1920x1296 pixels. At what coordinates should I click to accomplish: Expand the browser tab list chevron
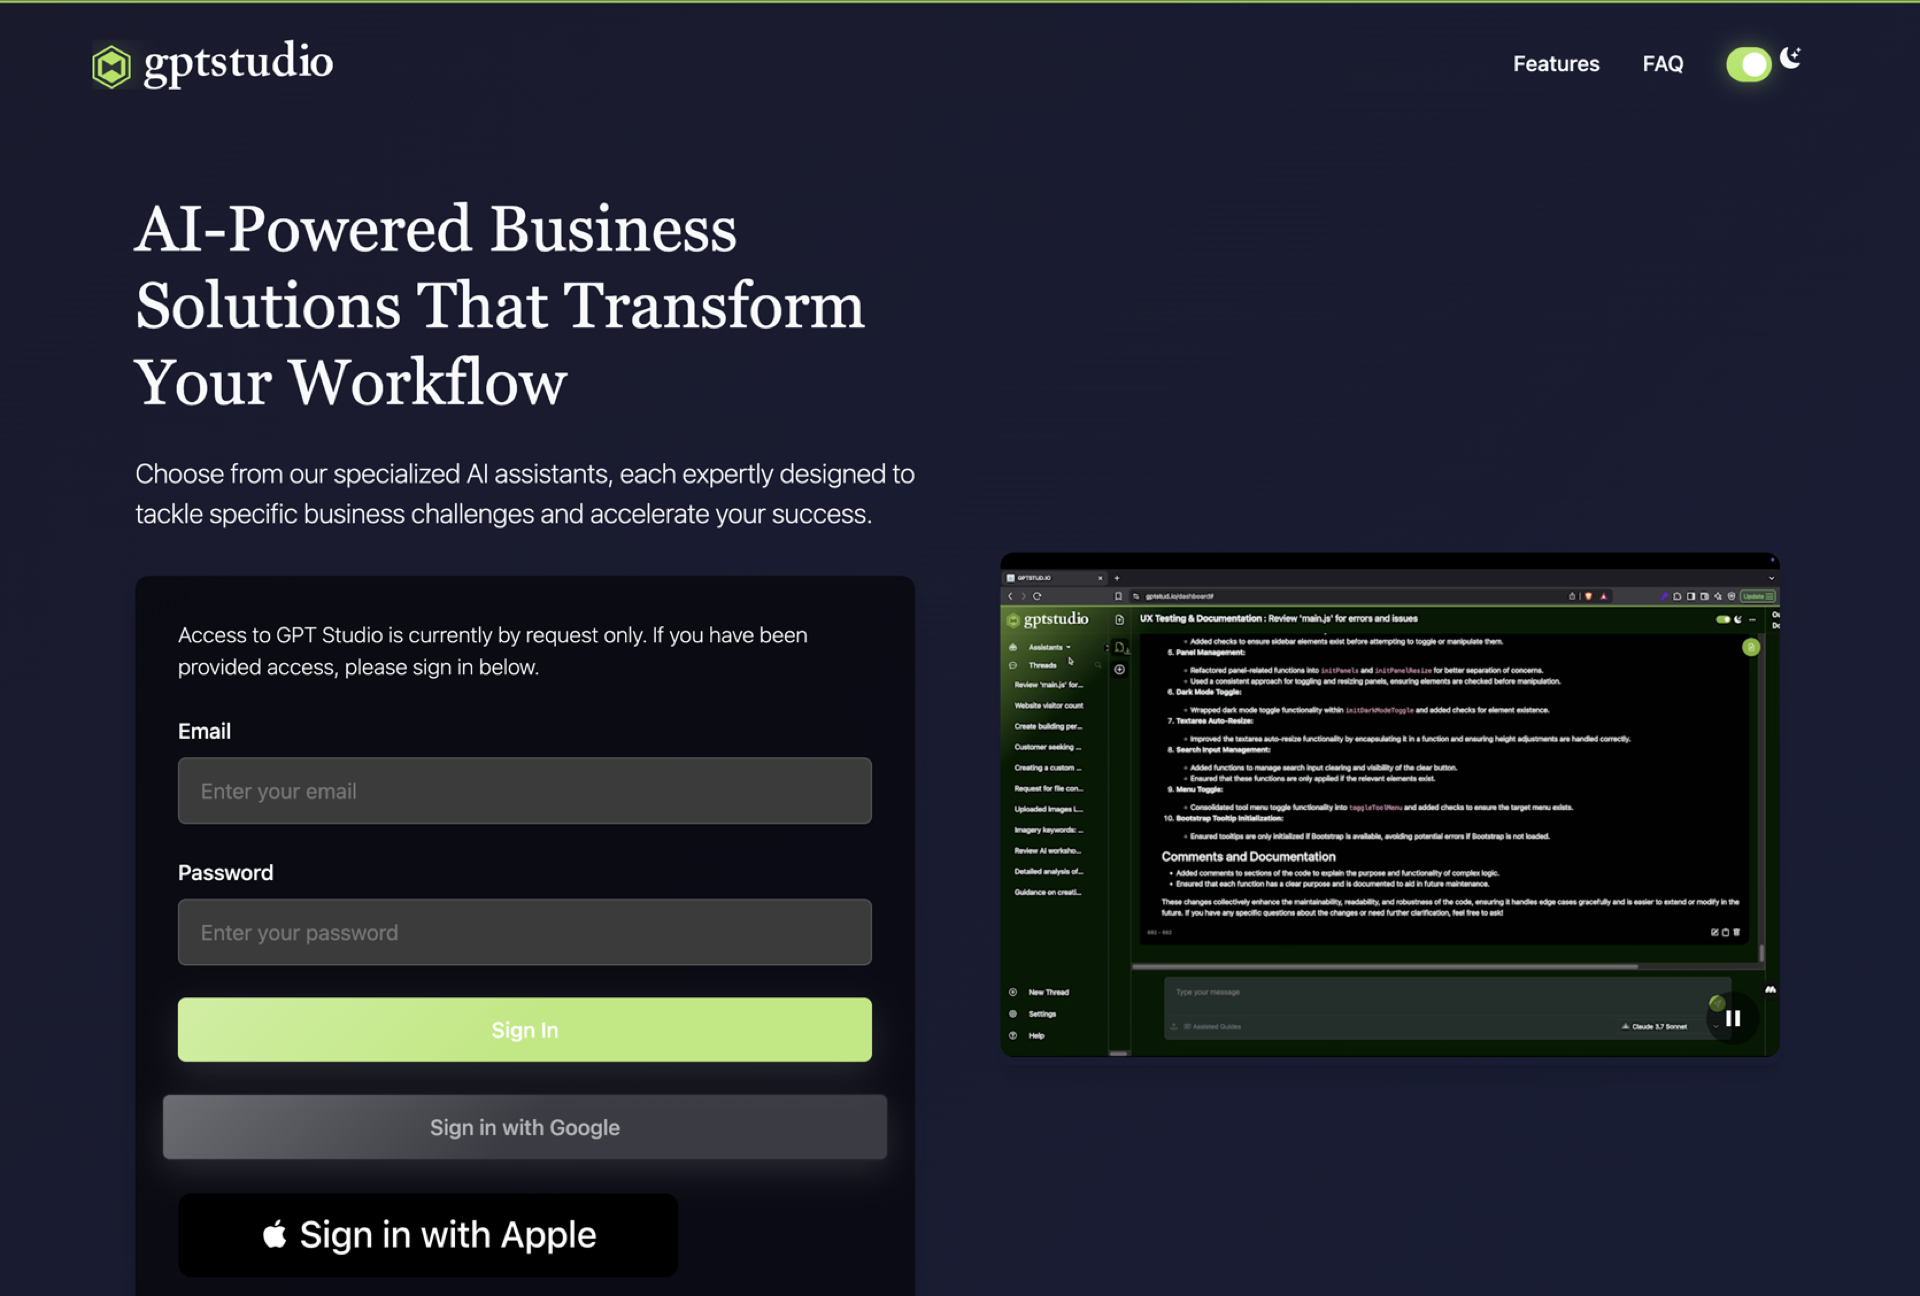1772,578
